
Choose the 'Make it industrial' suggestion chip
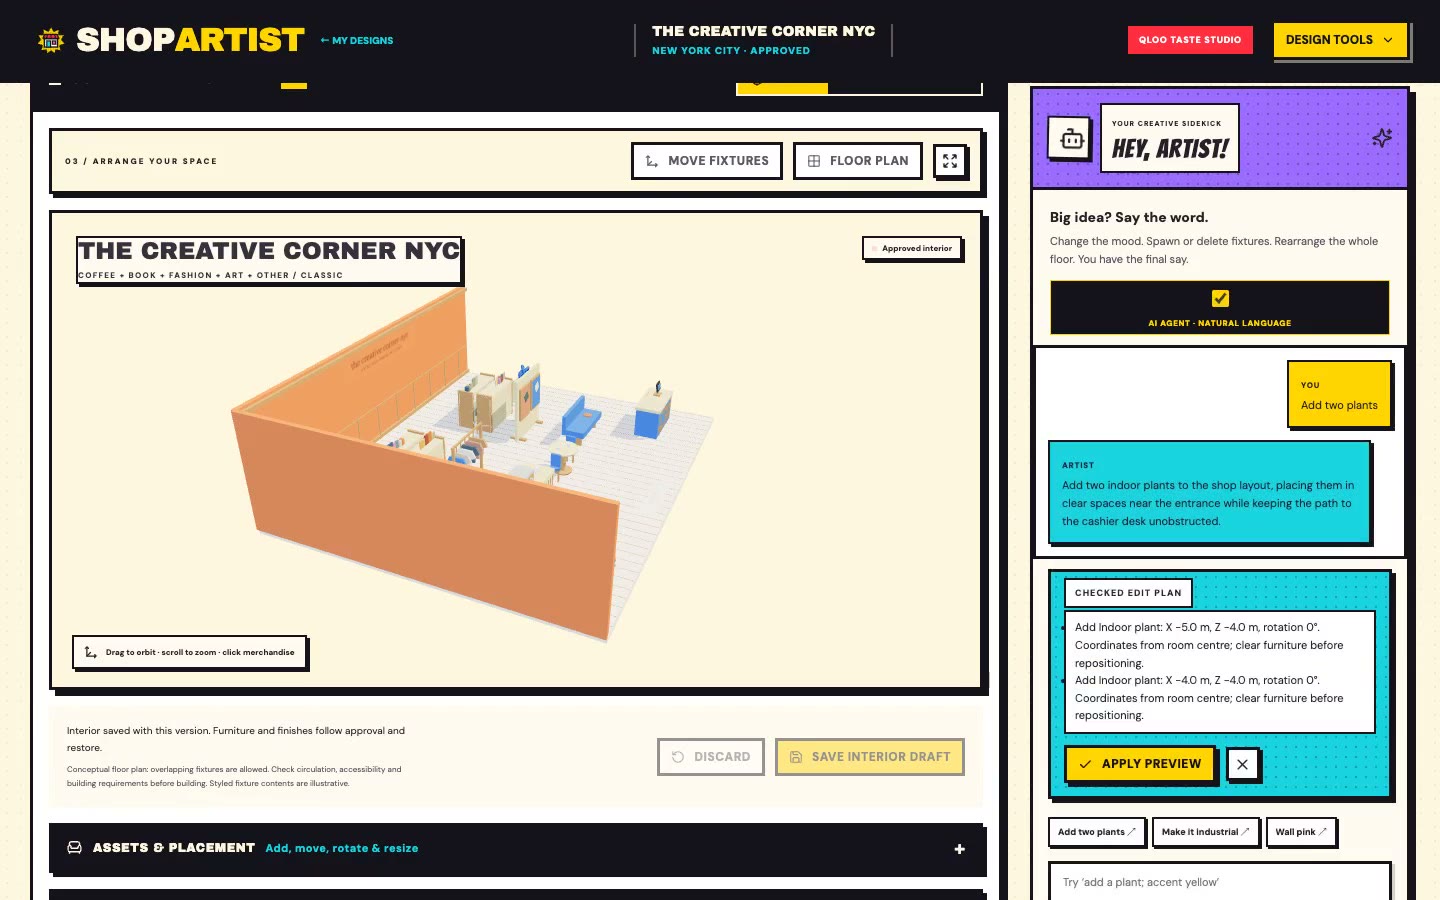click(1205, 832)
